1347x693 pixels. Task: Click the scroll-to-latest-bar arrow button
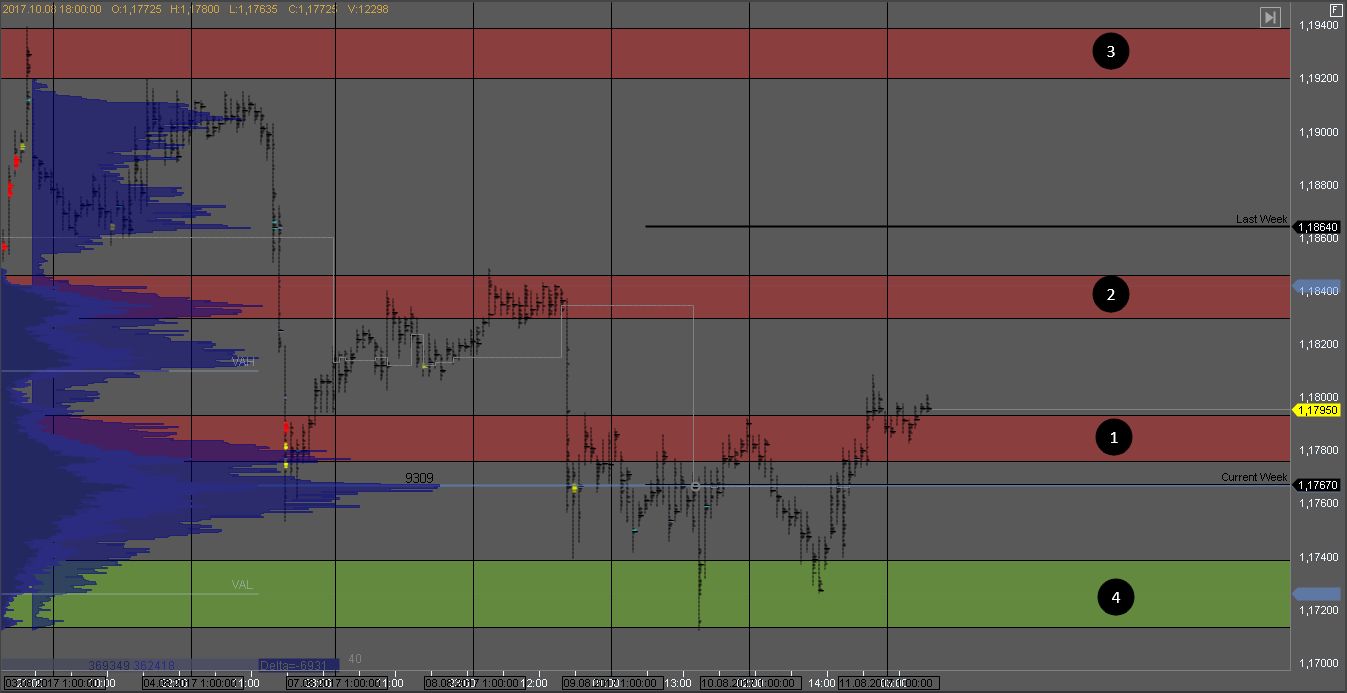[1269, 17]
